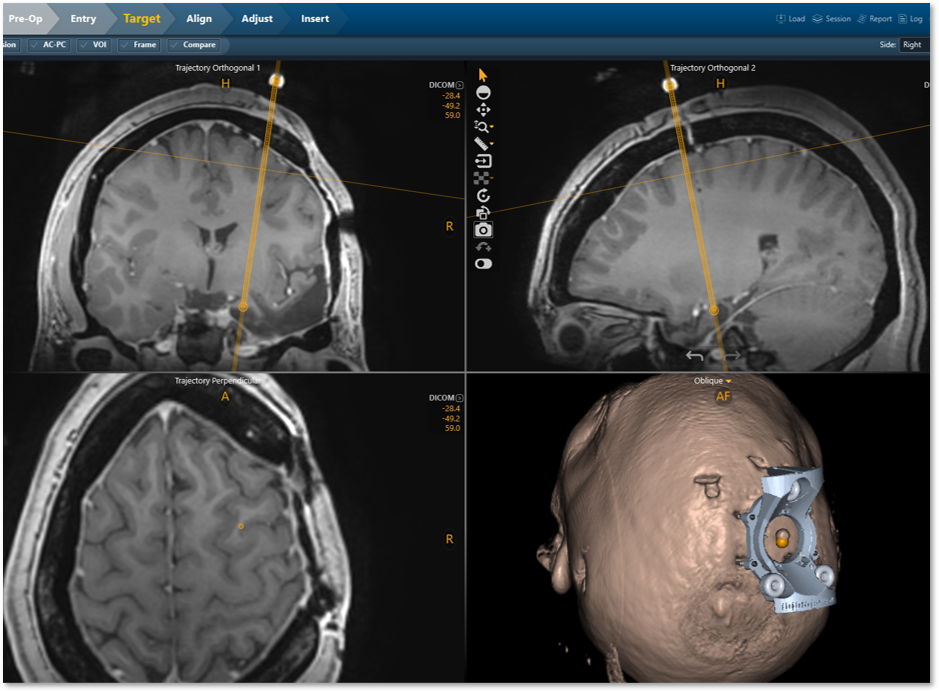939x691 pixels.
Task: Open the Log
Action: click(910, 19)
